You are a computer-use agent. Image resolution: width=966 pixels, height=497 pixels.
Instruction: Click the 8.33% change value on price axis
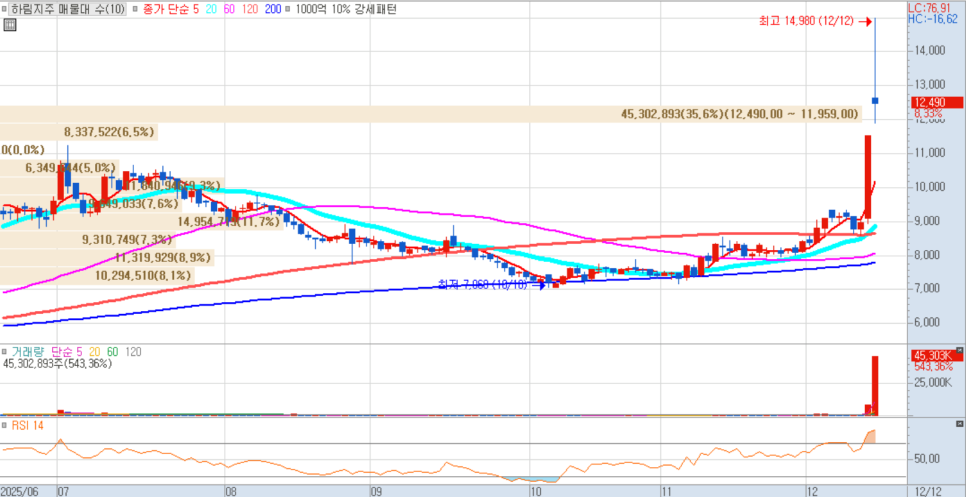click(x=927, y=113)
